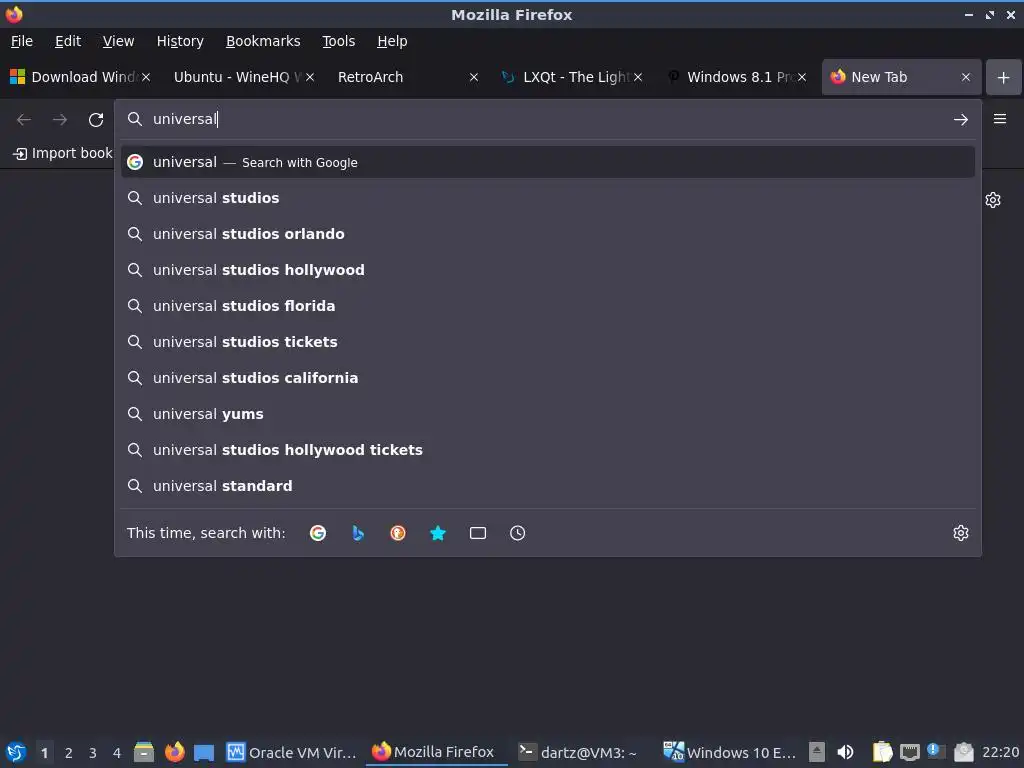Open the View menu

click(x=118, y=41)
